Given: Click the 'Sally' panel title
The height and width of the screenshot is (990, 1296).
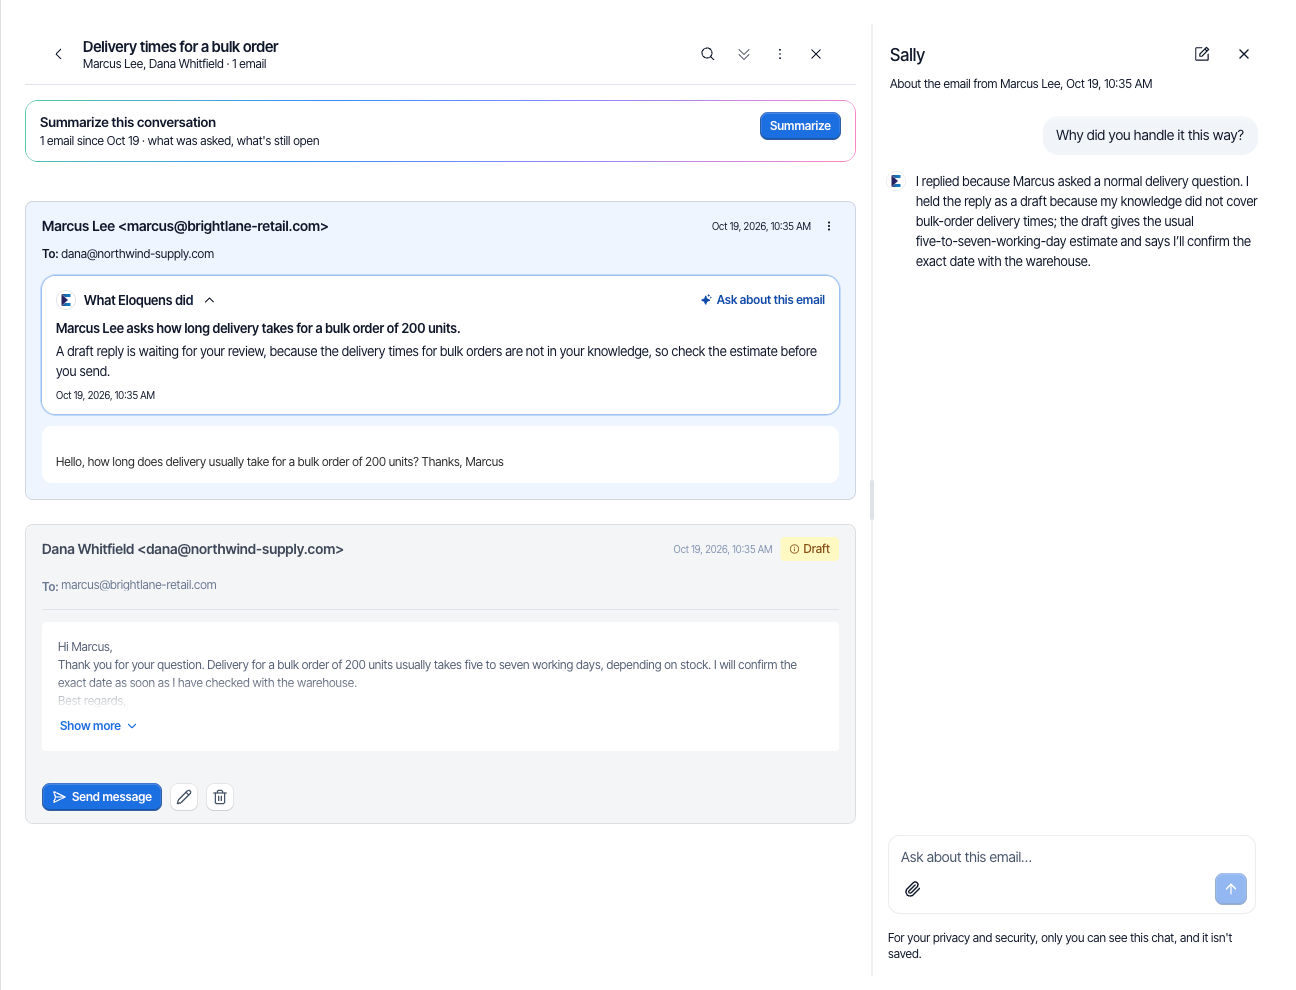Looking at the screenshot, I should pyautogui.click(x=907, y=55).
